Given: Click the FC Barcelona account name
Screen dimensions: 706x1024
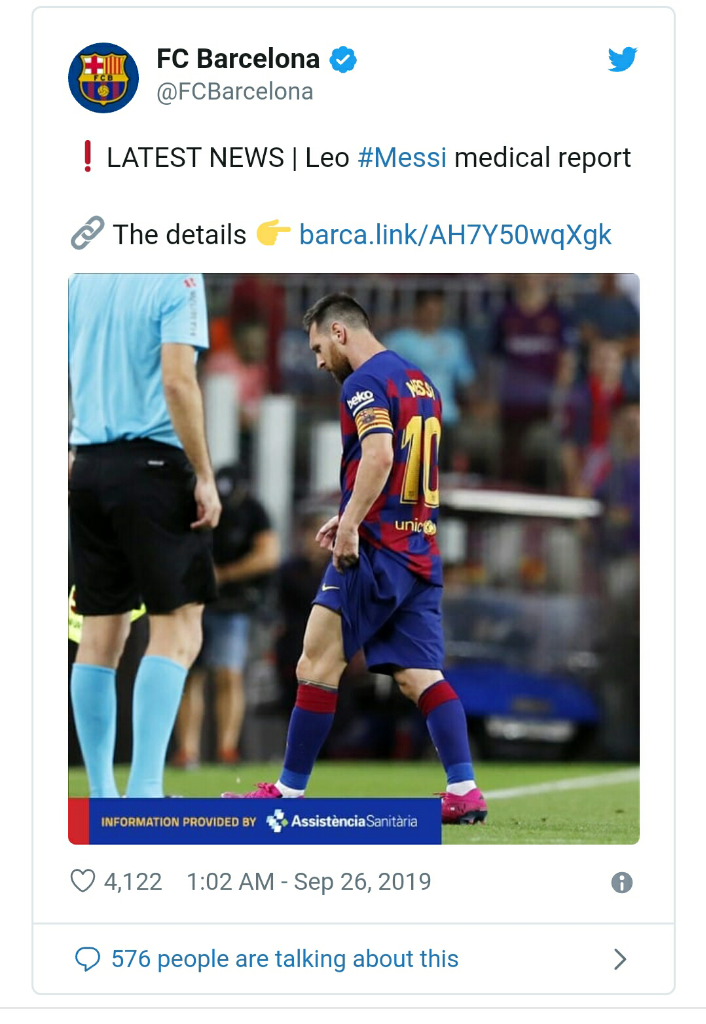Looking at the screenshot, I should point(238,59).
